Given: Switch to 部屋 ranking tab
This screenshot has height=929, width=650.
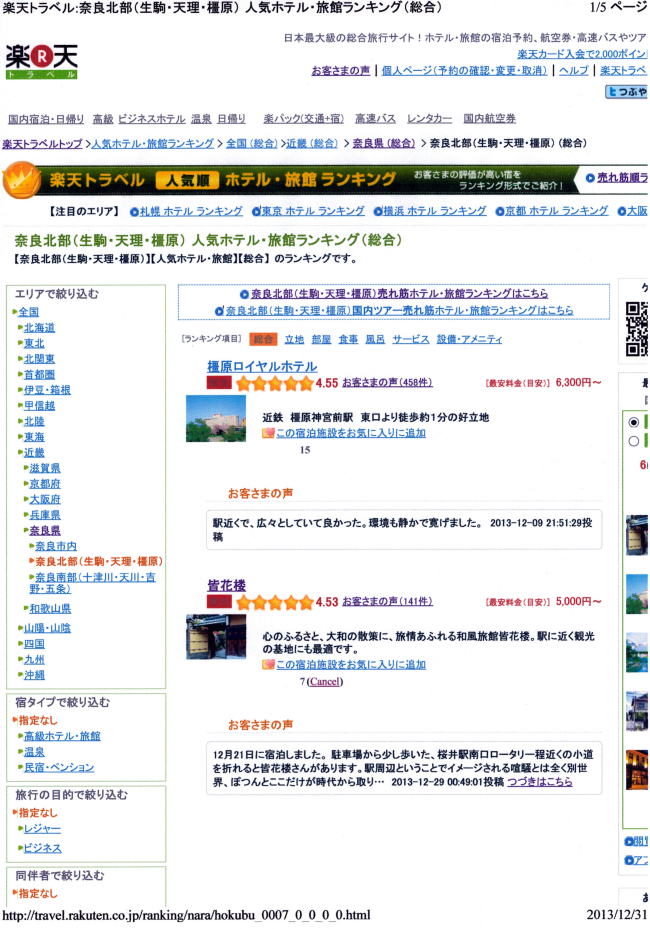Looking at the screenshot, I should coord(321,339).
